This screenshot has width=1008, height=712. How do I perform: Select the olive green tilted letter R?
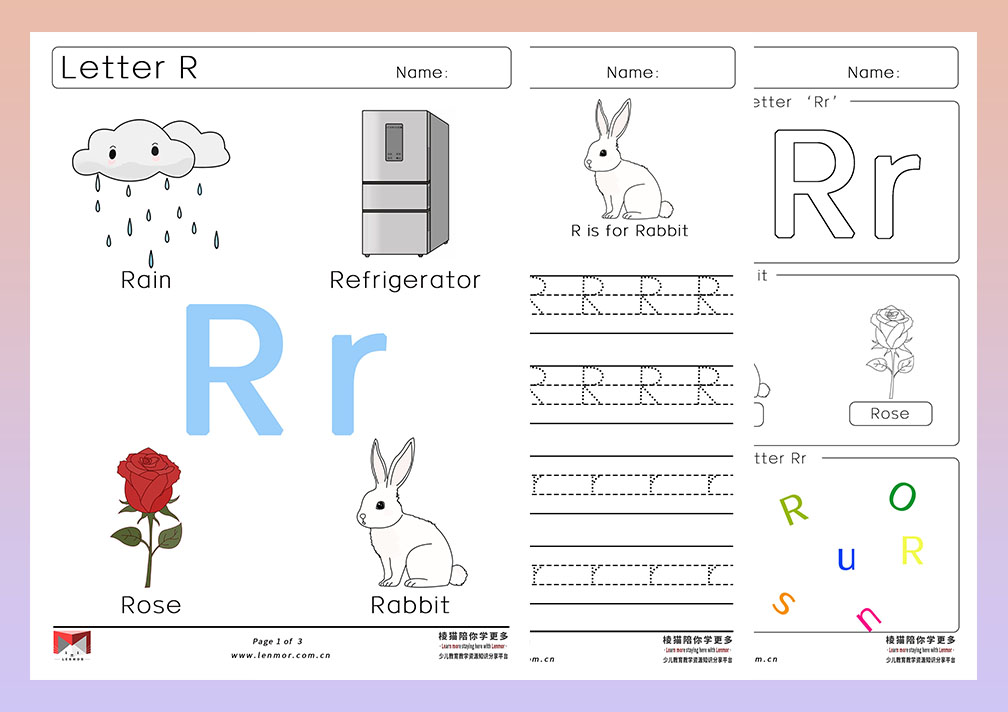[793, 509]
